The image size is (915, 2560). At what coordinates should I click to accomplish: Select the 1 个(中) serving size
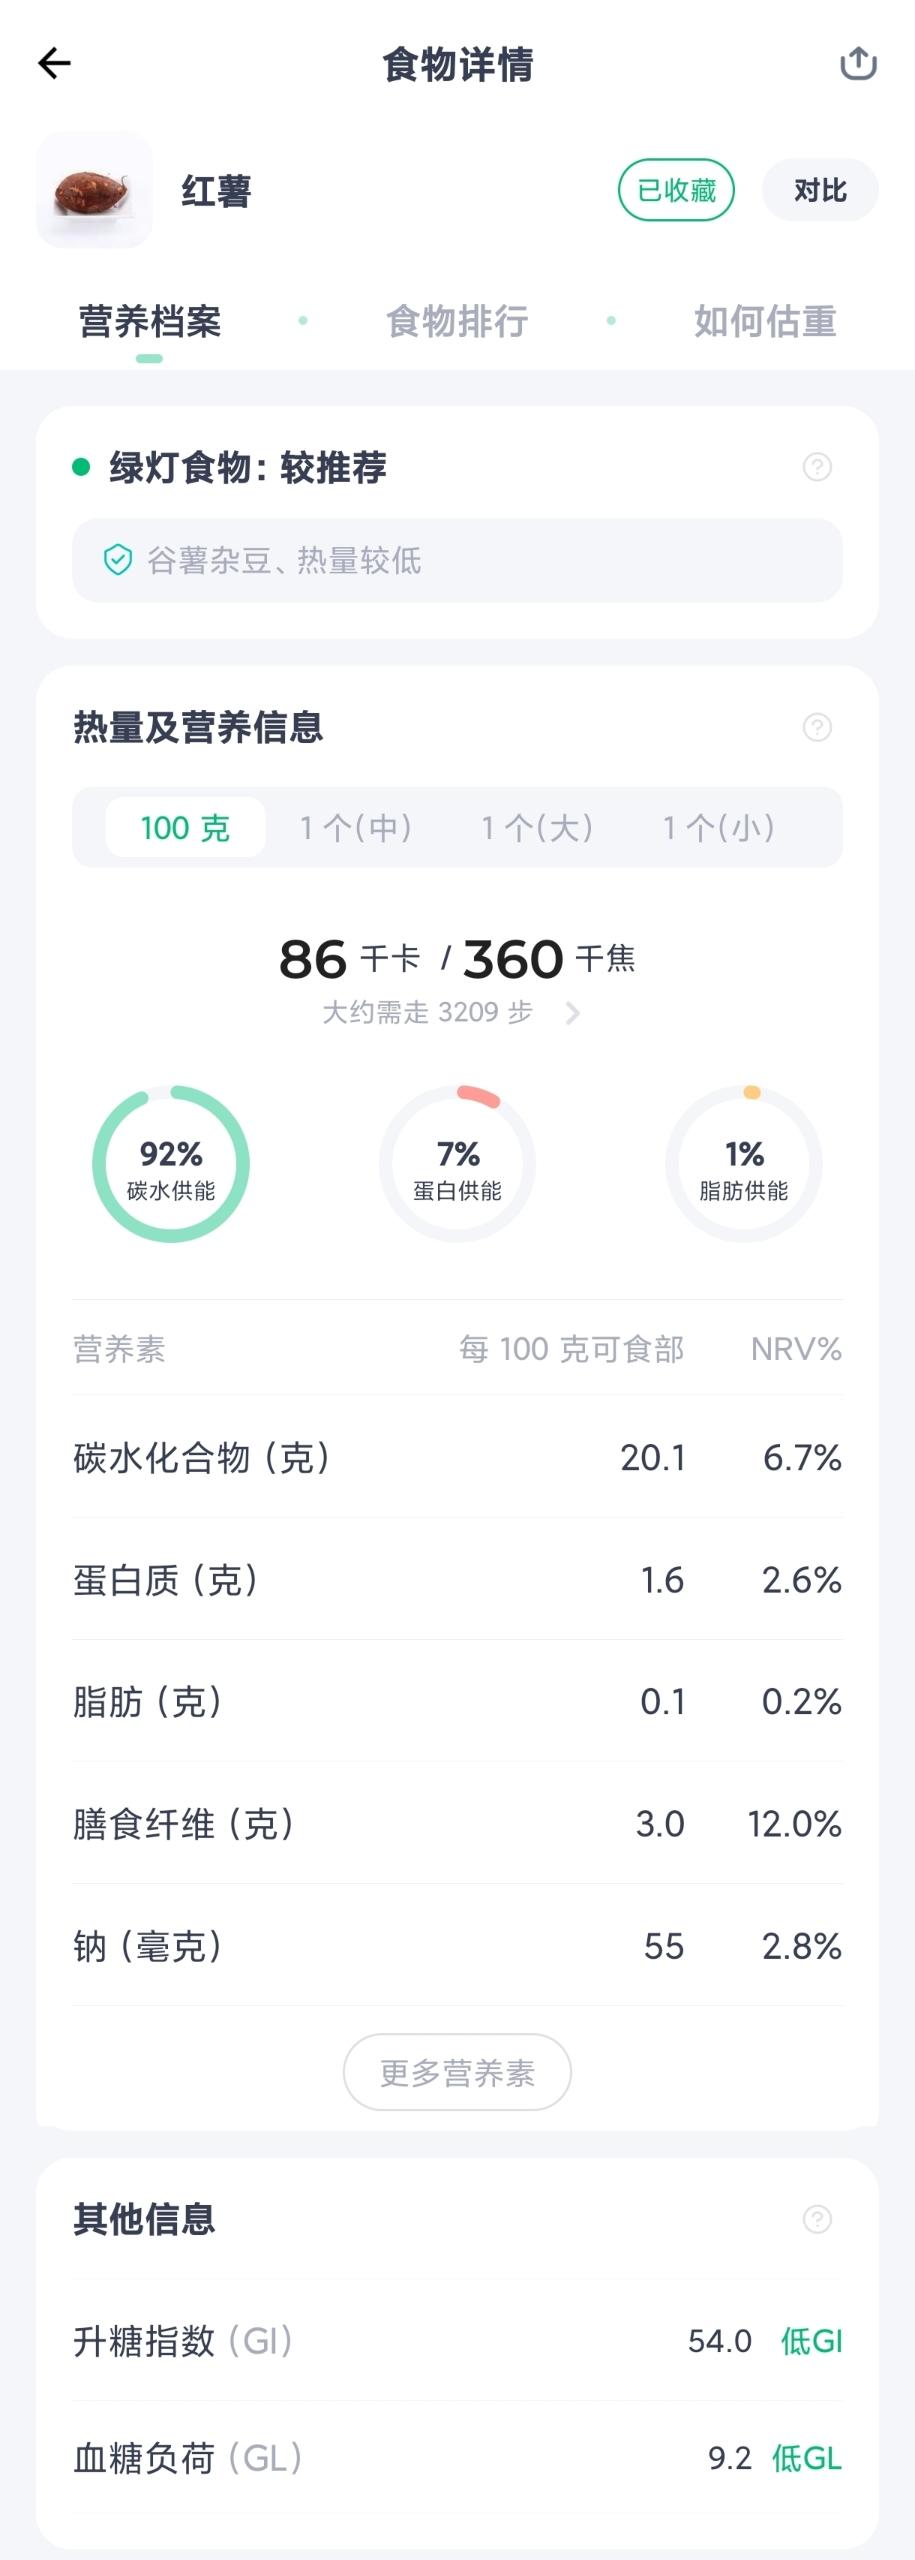(356, 828)
